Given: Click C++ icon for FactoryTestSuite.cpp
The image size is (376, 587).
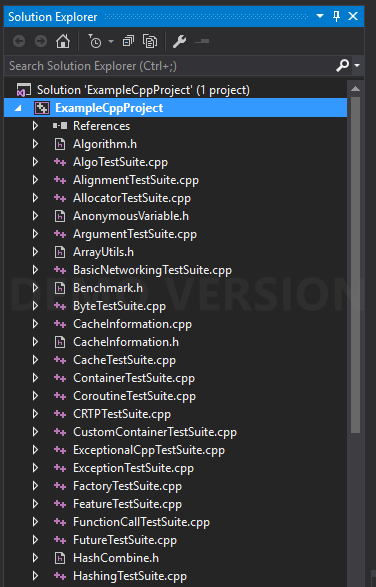Looking at the screenshot, I should coord(60,486).
